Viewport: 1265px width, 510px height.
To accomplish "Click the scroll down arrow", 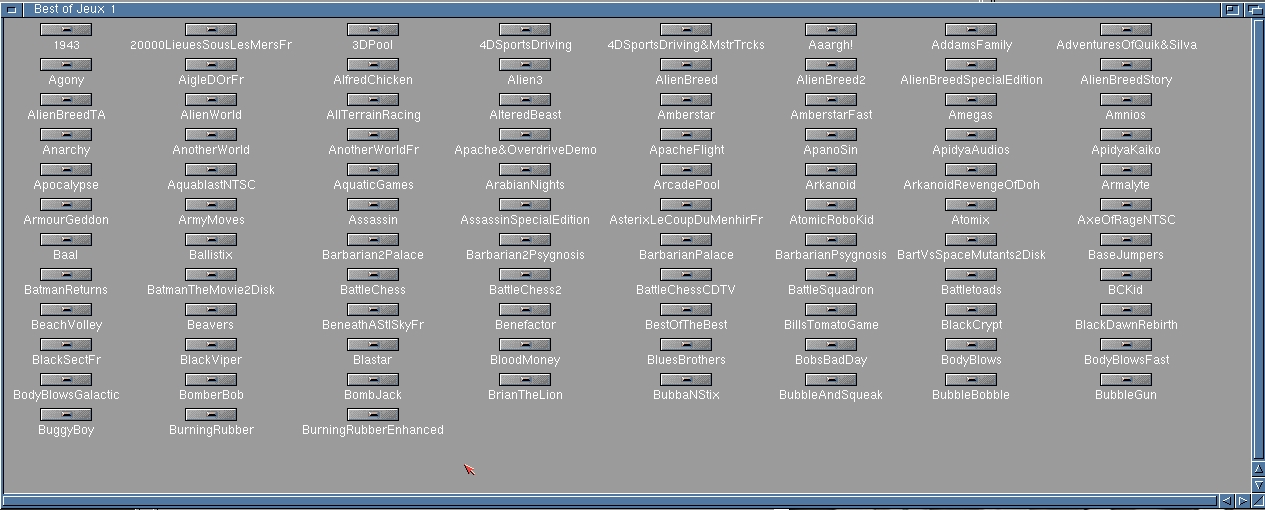I will point(1258,485).
